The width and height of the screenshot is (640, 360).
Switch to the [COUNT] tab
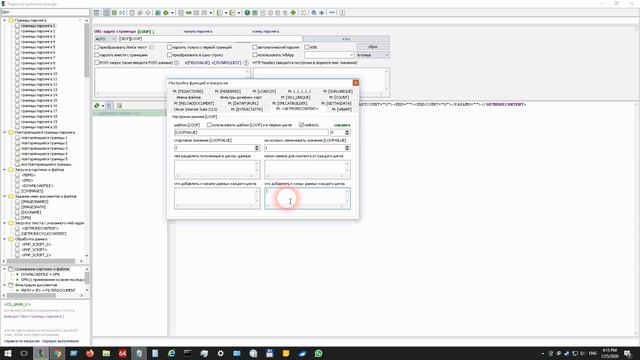[x=339, y=98]
